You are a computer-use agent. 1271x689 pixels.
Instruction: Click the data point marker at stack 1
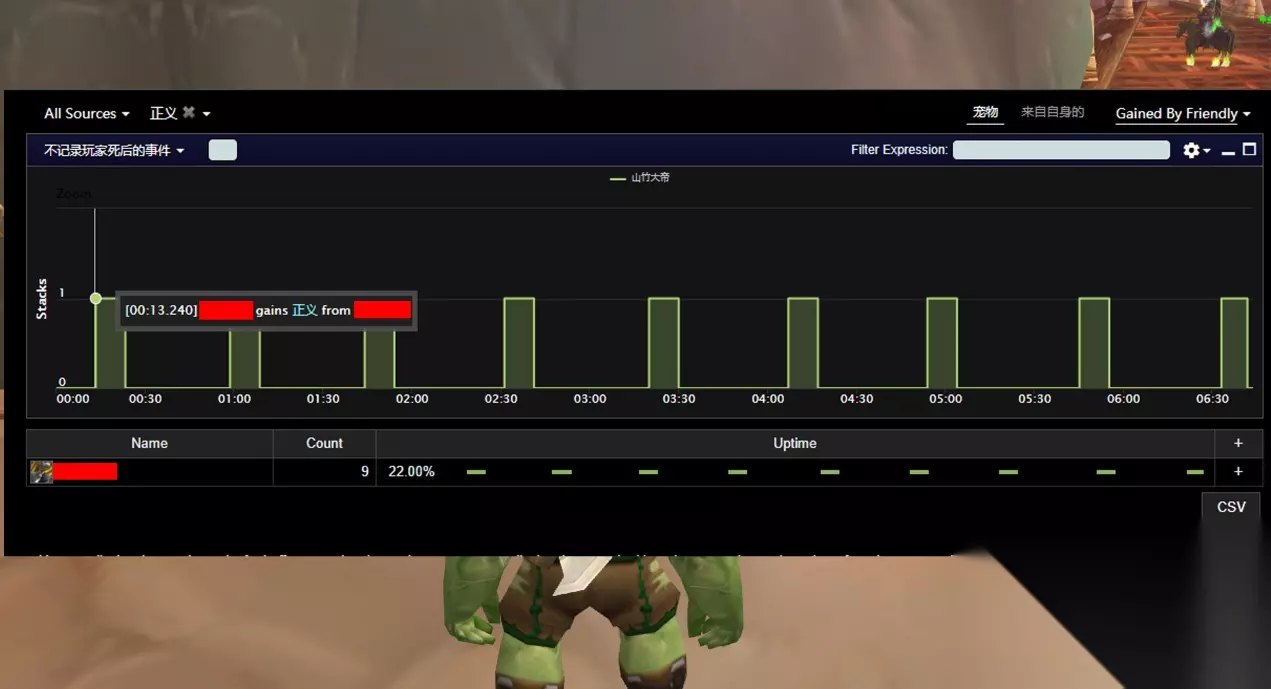coord(95,298)
